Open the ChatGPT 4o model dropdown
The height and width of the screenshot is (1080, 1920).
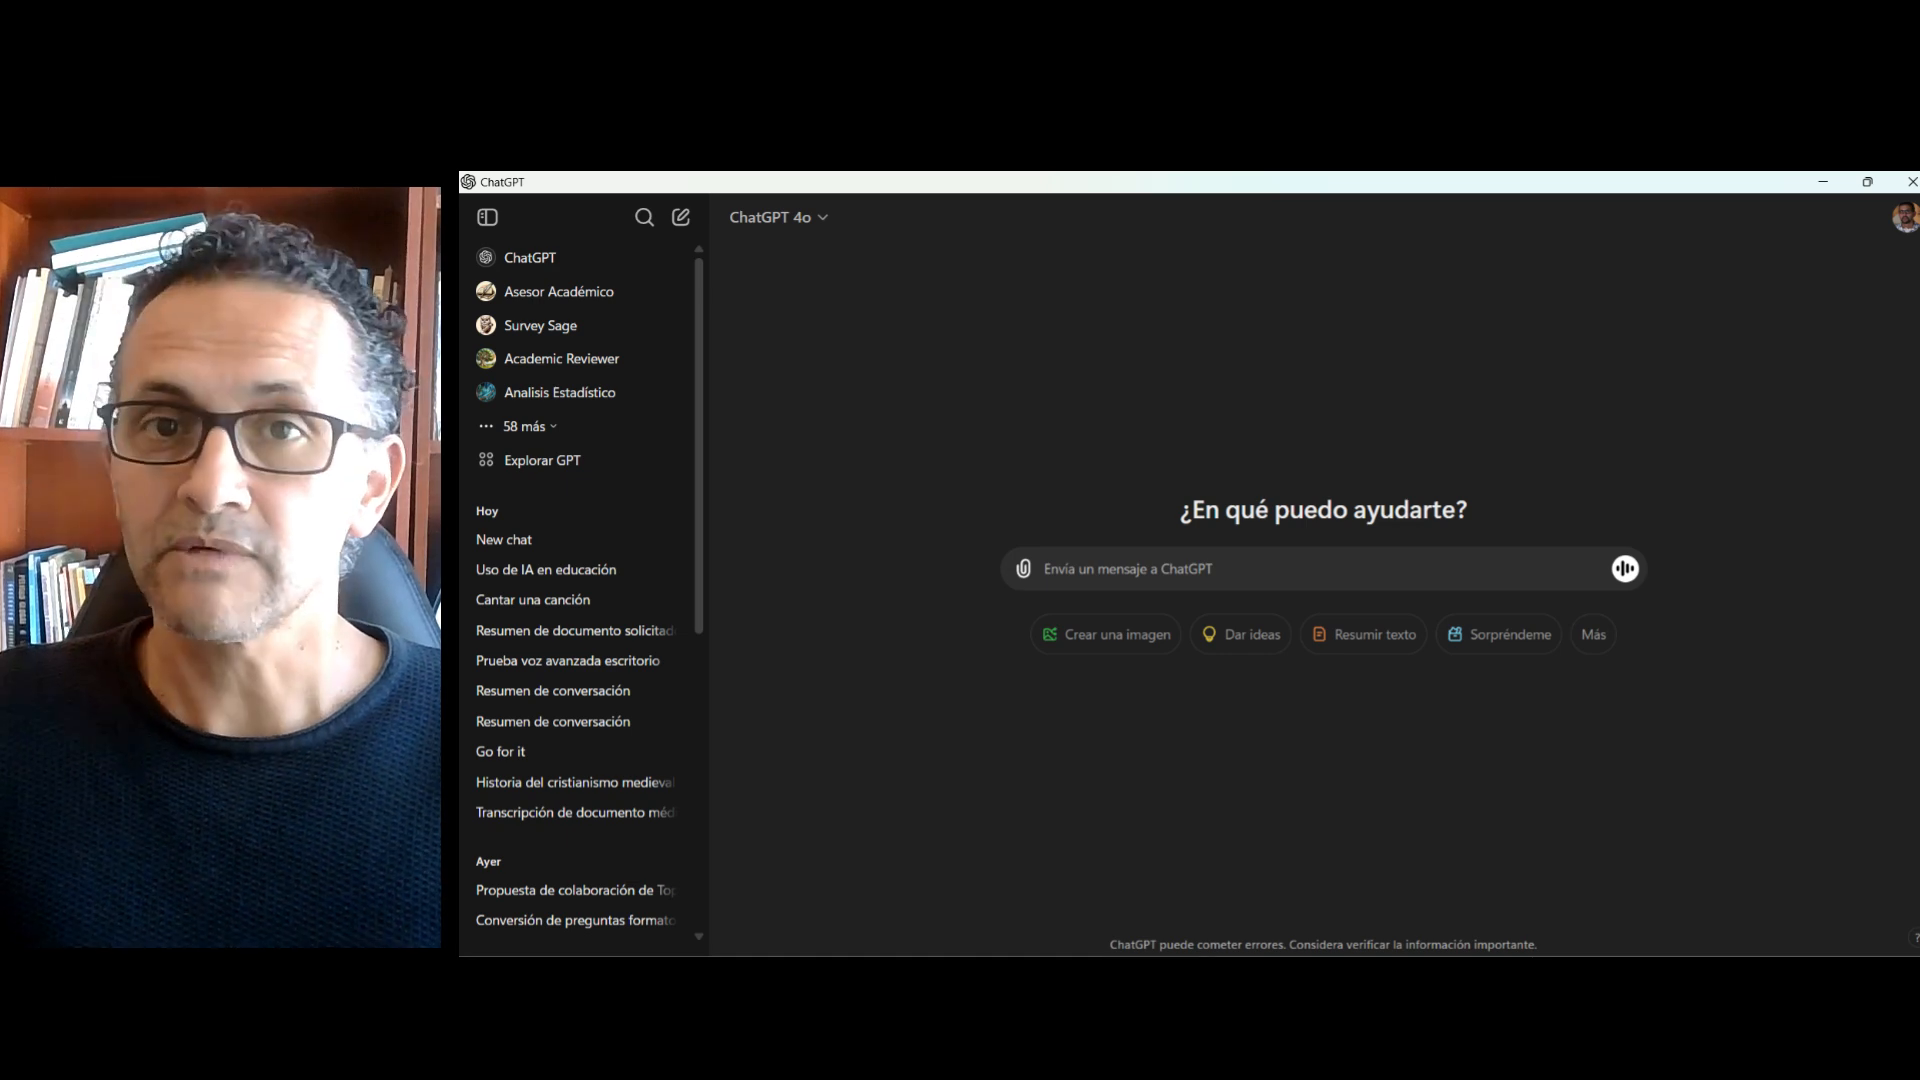pos(778,217)
